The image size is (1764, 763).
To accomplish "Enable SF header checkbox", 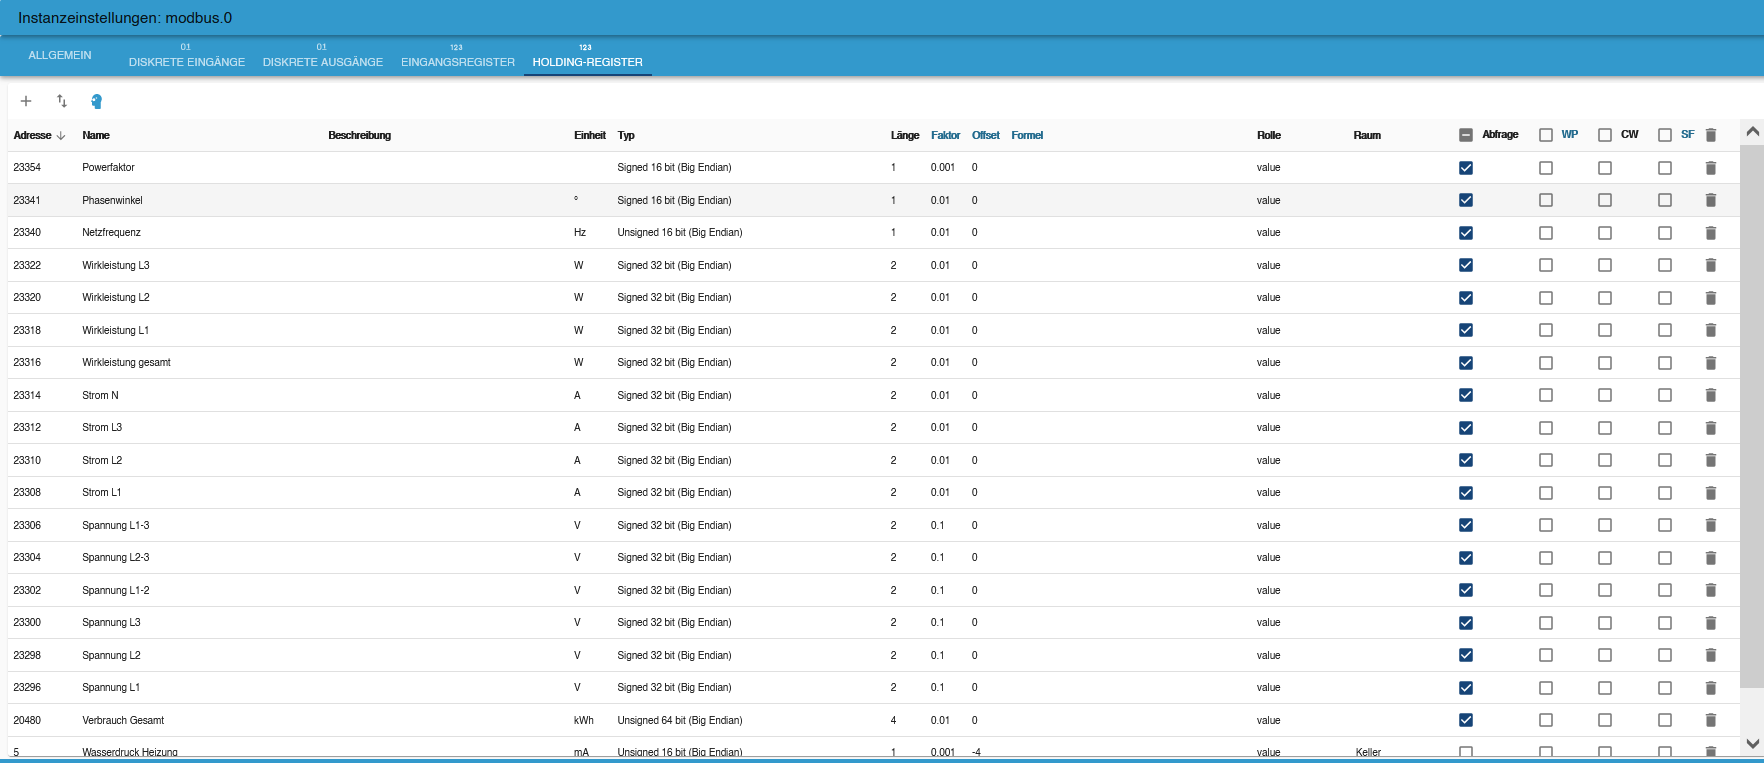I will pyautogui.click(x=1665, y=135).
